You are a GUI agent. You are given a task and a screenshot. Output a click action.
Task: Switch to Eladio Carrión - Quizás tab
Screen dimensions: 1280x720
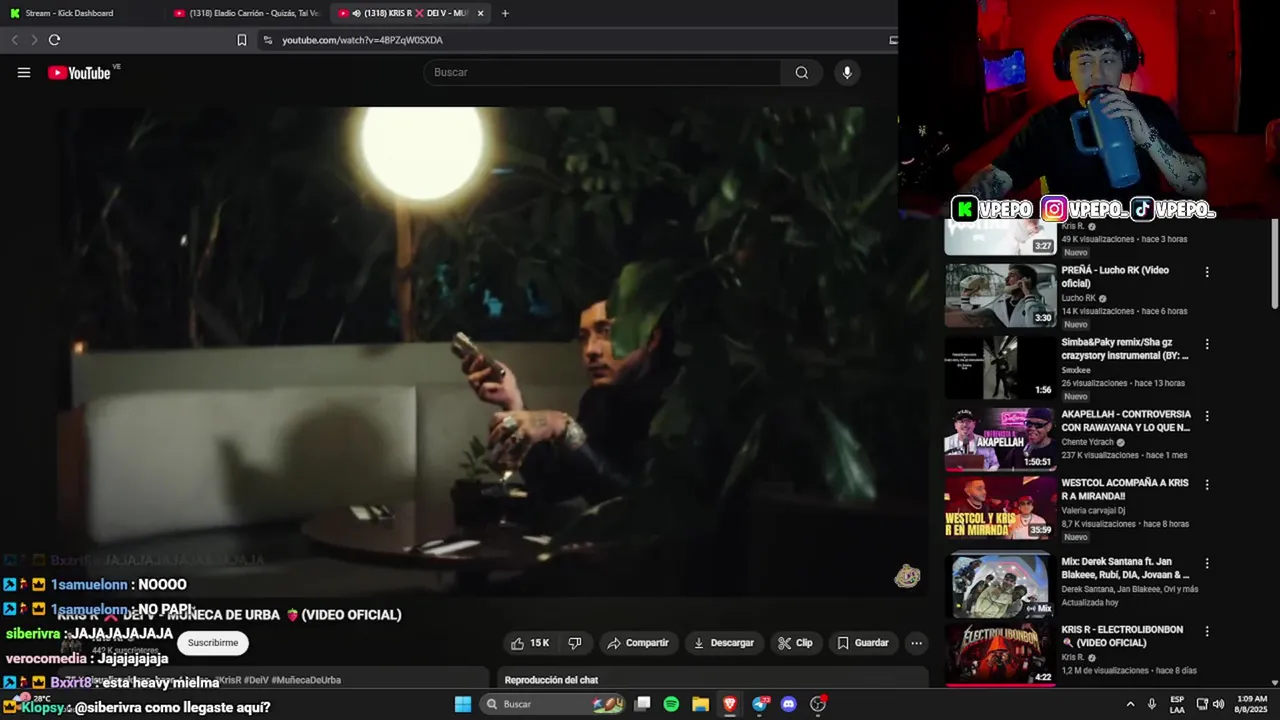[x=246, y=13]
